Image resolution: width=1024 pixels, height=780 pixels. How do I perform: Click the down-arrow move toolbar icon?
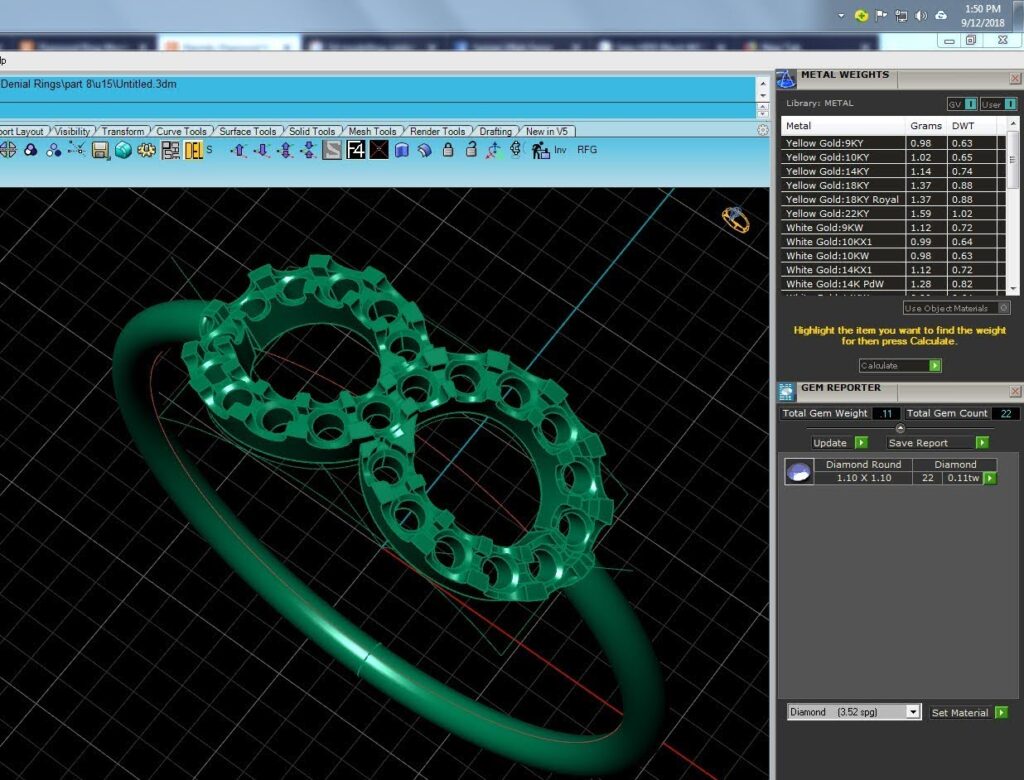(x=262, y=150)
